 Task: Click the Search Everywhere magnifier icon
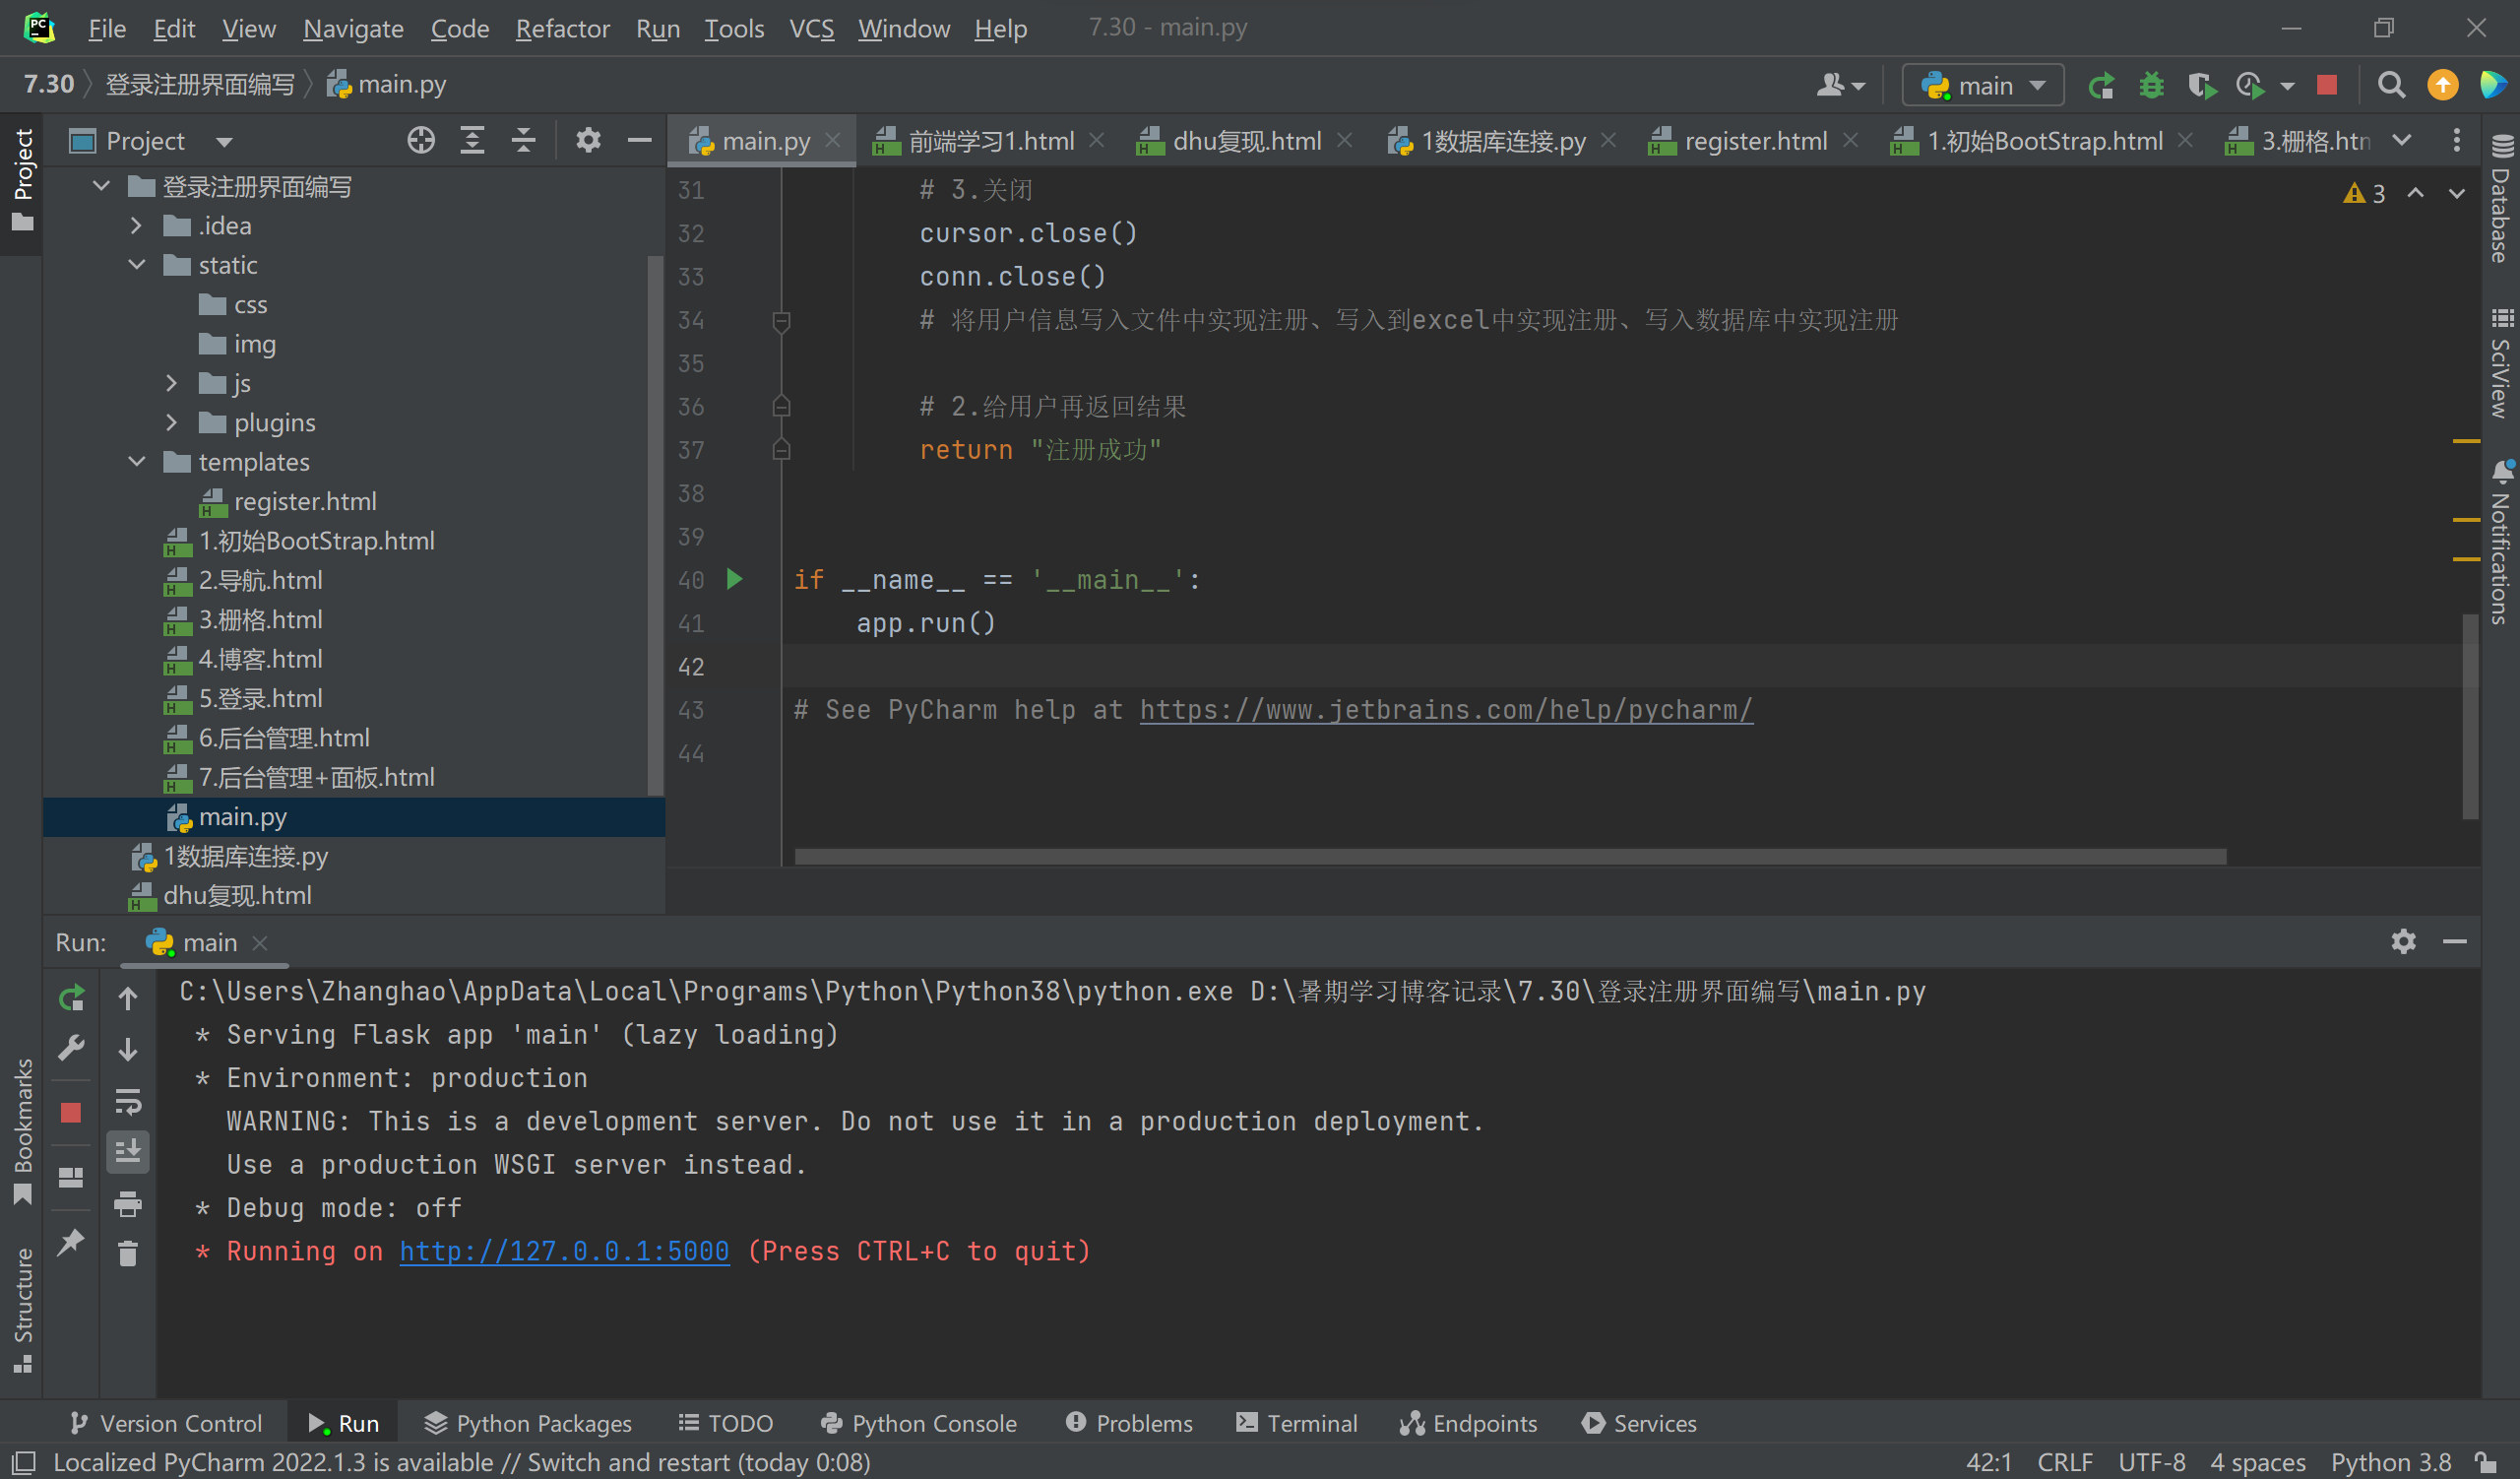(2390, 86)
